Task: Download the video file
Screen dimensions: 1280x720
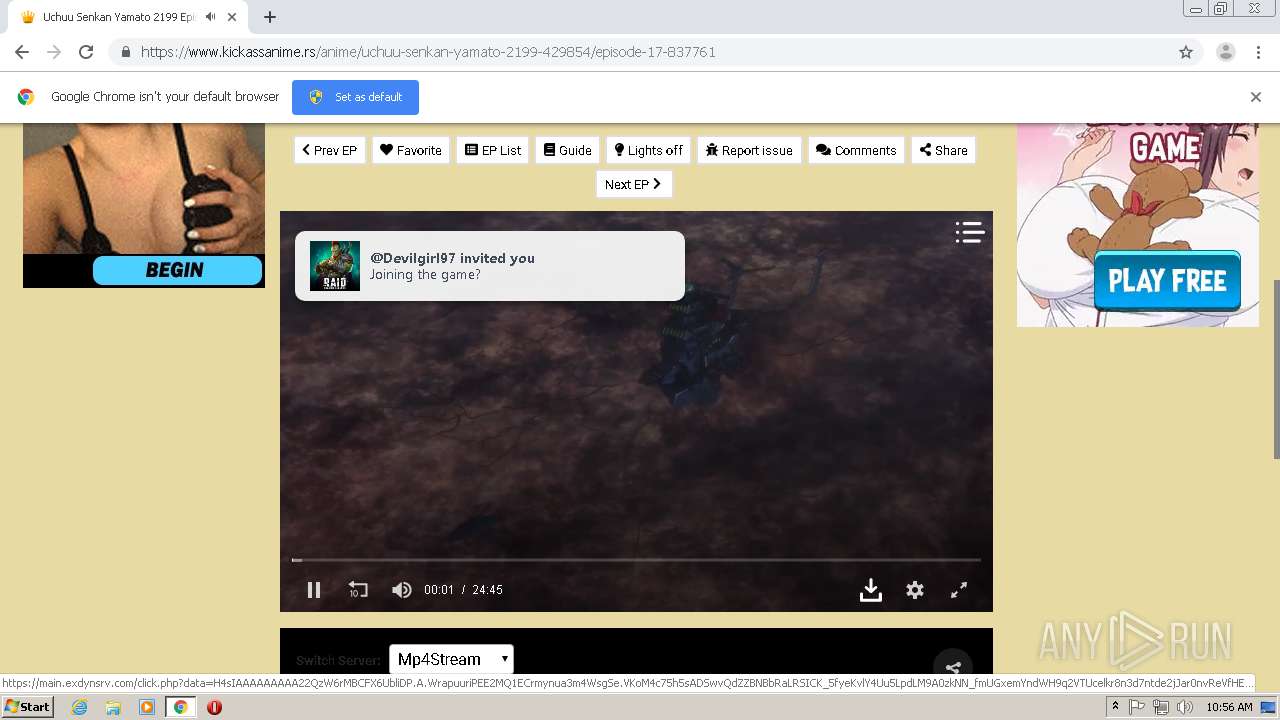Action: click(871, 590)
